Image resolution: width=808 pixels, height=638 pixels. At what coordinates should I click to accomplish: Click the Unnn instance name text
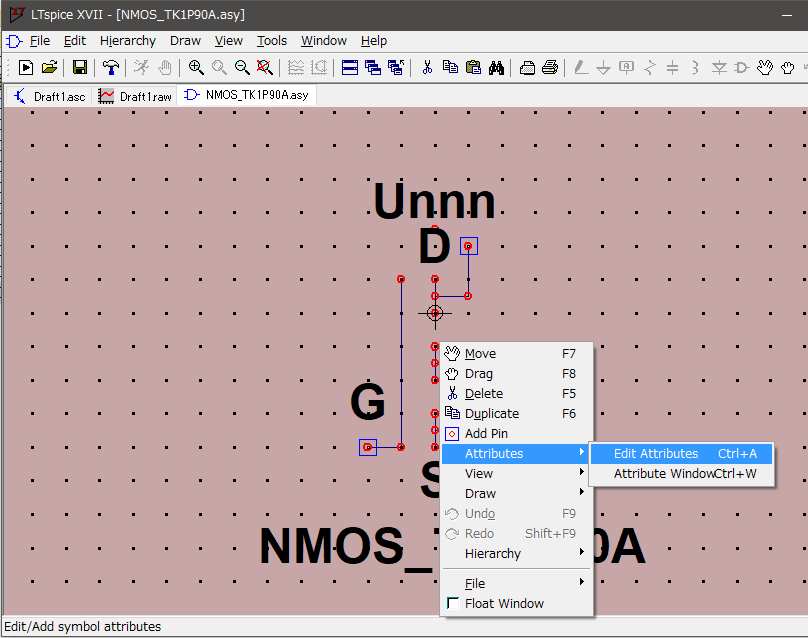[x=434, y=201]
